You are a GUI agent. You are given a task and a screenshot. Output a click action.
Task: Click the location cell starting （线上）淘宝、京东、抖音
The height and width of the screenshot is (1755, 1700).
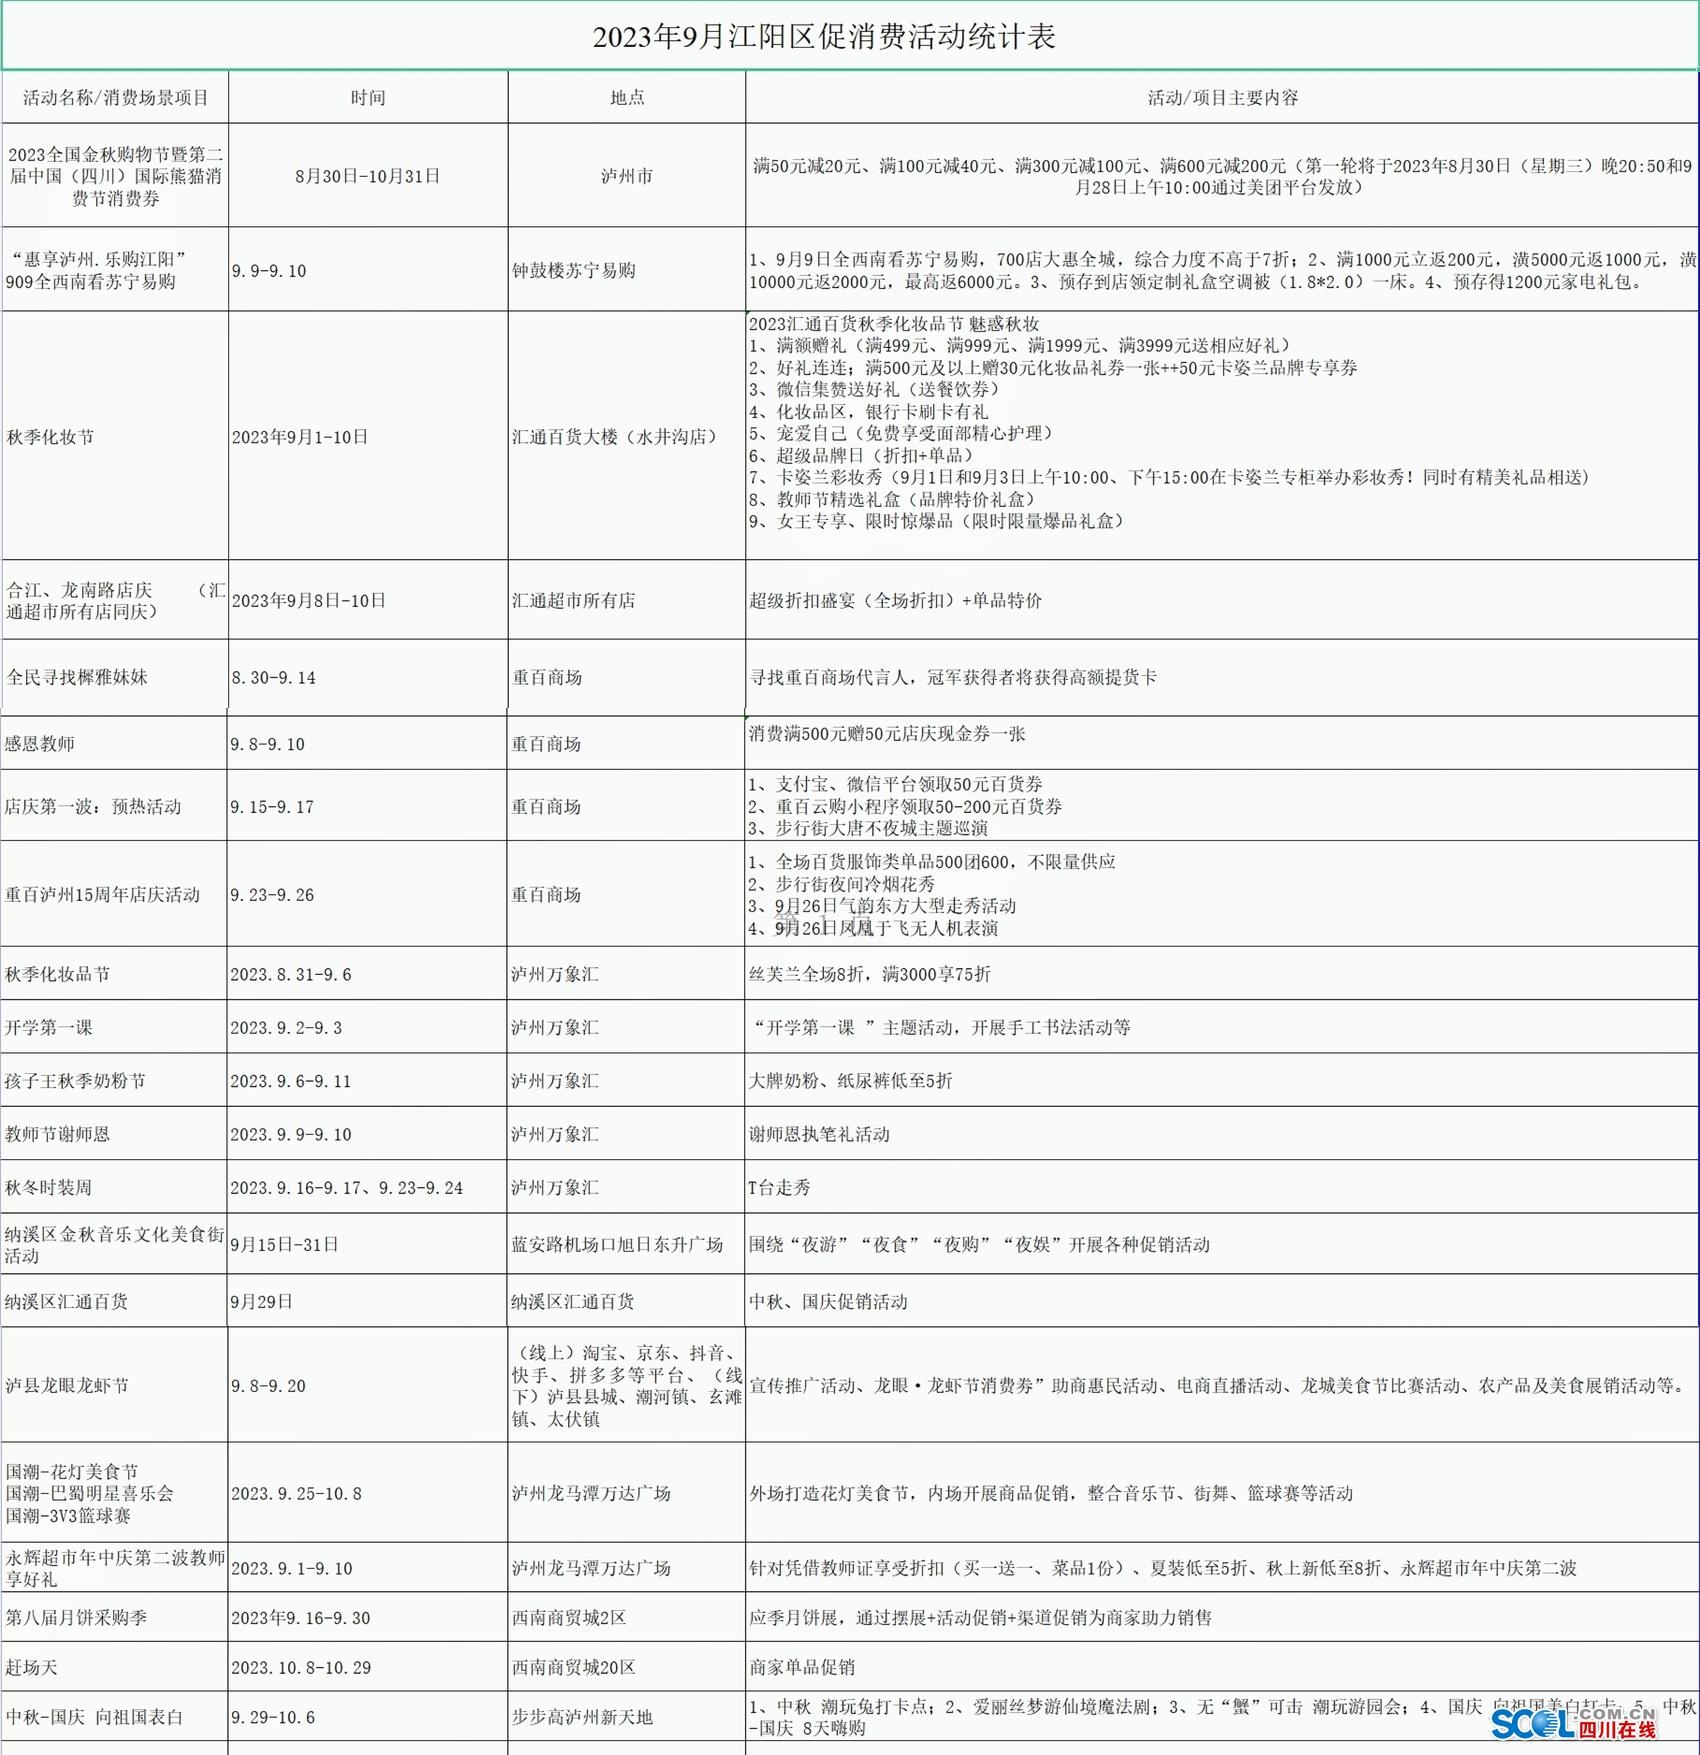click(x=627, y=1386)
